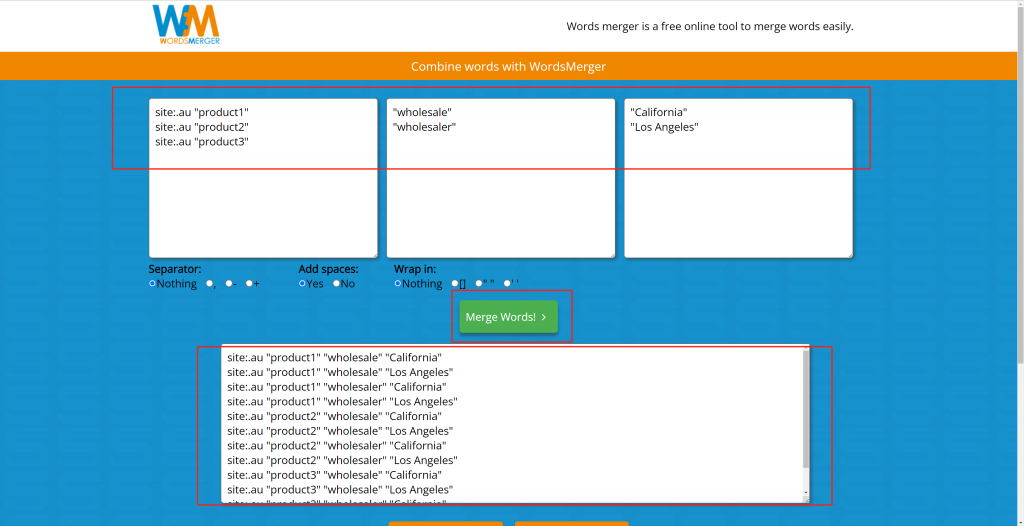Click the results box scroll-down arrow

806,493
